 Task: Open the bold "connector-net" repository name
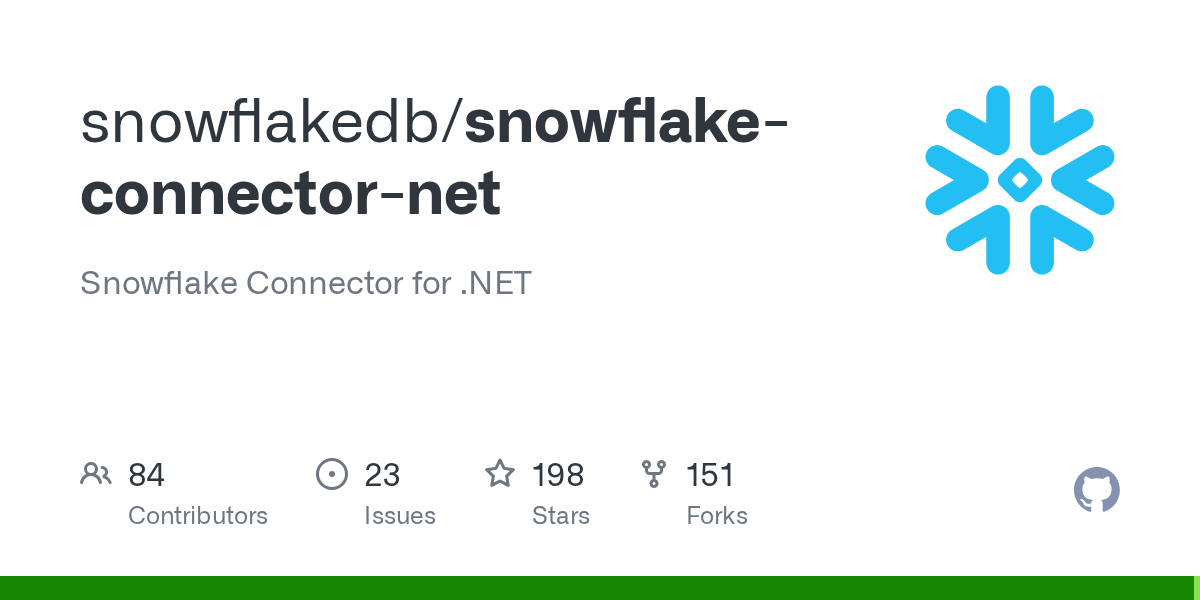click(x=290, y=194)
